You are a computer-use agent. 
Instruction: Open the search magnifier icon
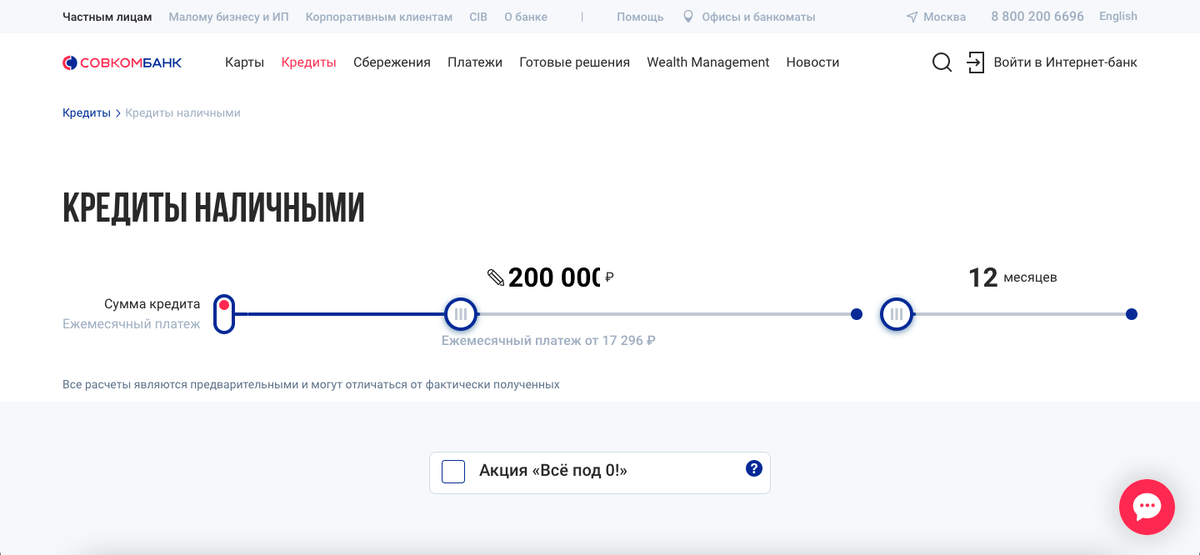941,62
